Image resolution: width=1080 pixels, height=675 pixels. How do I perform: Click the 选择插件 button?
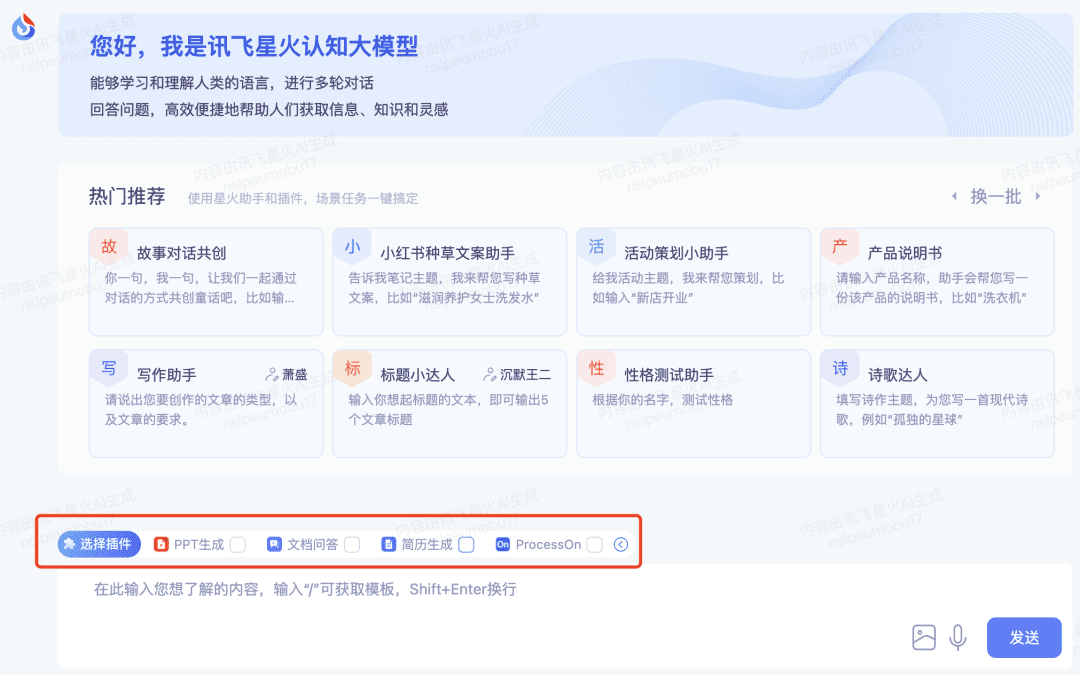(x=99, y=544)
